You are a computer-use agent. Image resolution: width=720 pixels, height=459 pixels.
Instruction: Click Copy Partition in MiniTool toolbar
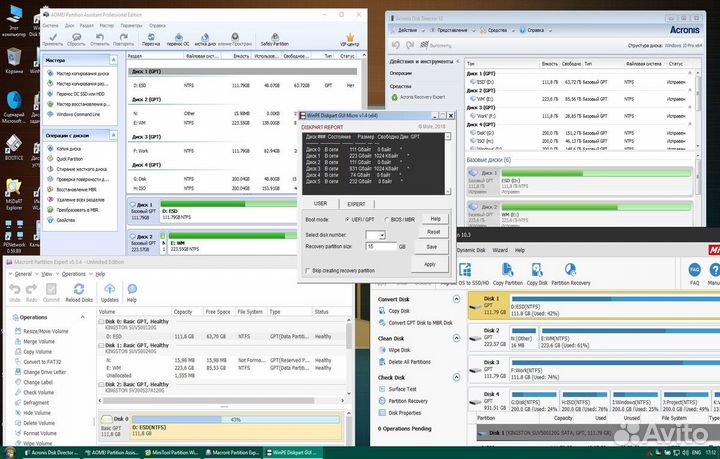click(x=507, y=274)
